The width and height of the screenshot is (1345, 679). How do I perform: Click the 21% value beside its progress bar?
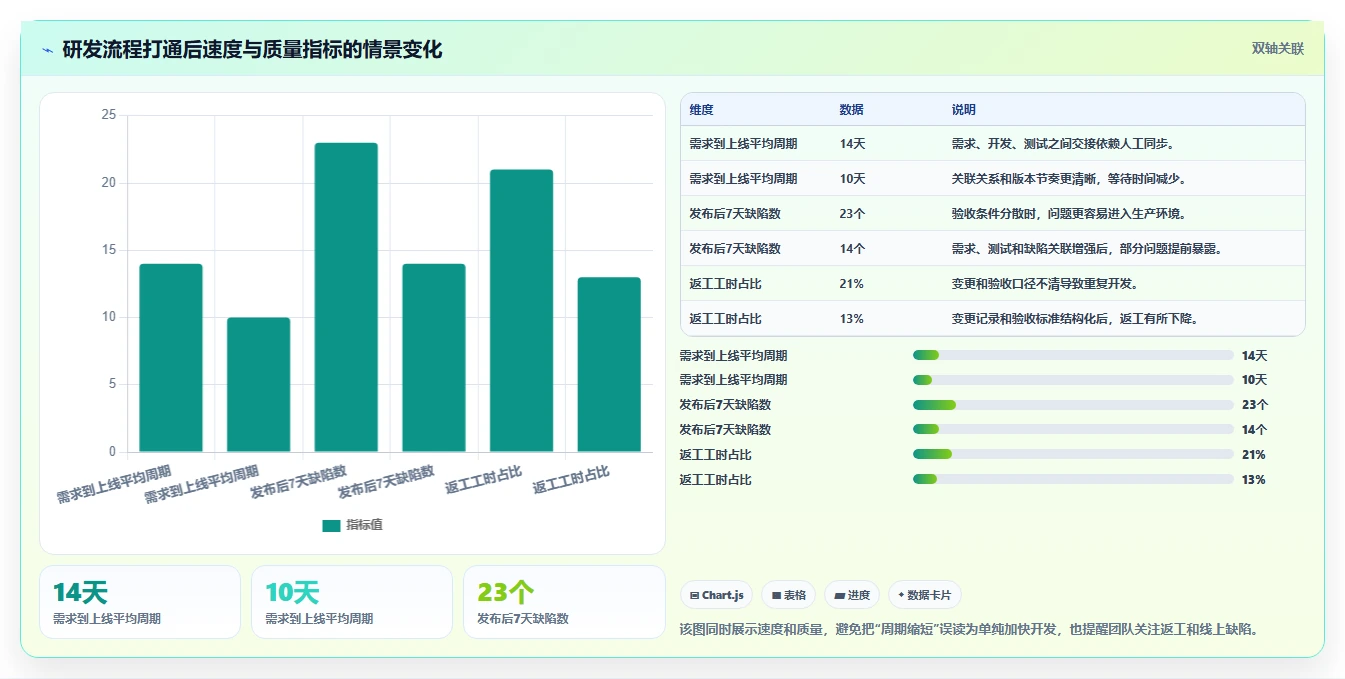(x=1254, y=455)
